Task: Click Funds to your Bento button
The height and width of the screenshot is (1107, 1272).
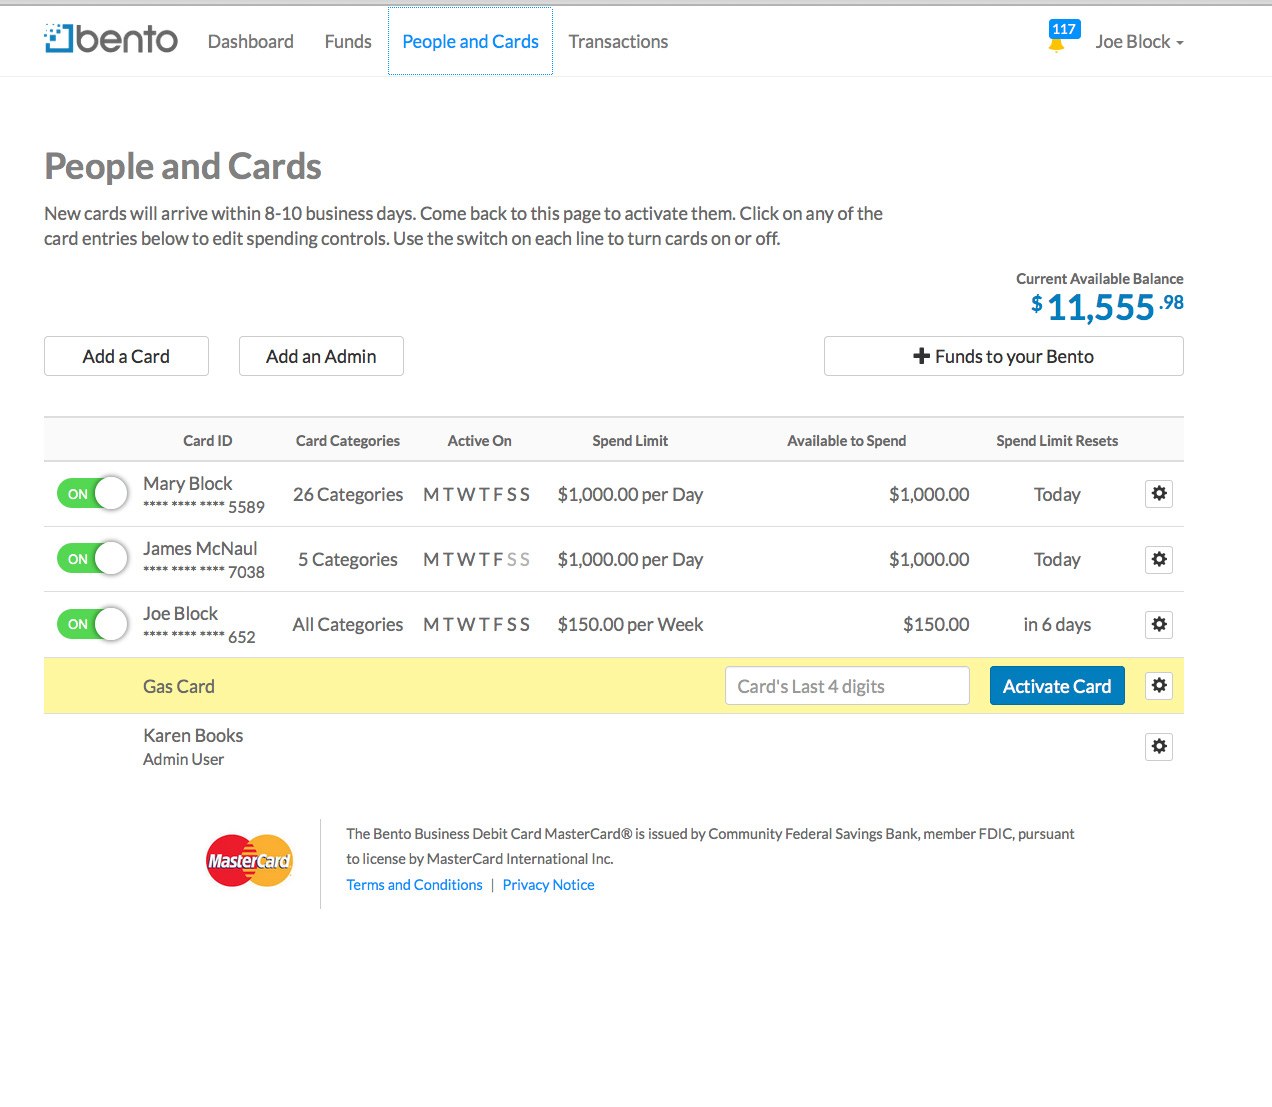Action: pos(1003,356)
